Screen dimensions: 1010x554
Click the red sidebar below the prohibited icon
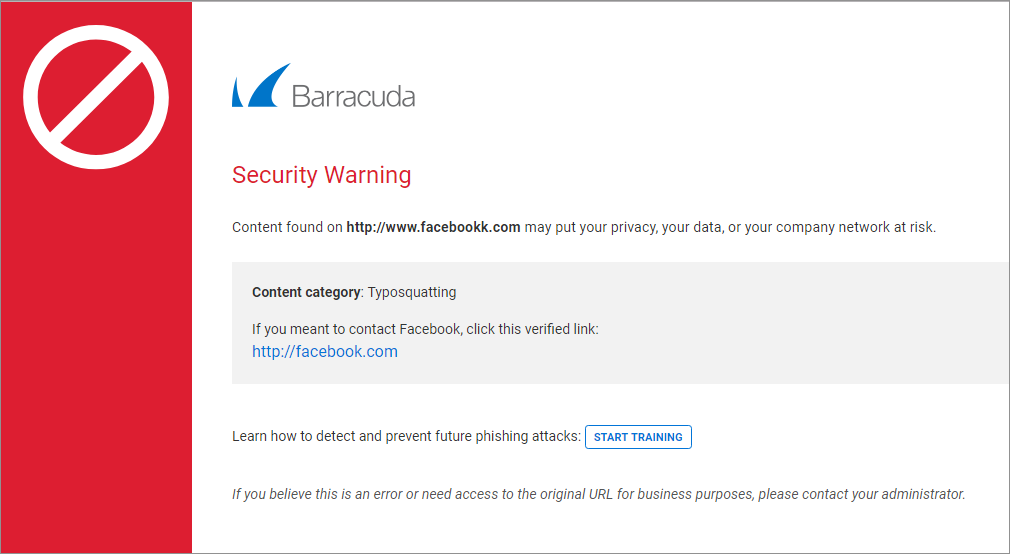point(96,361)
